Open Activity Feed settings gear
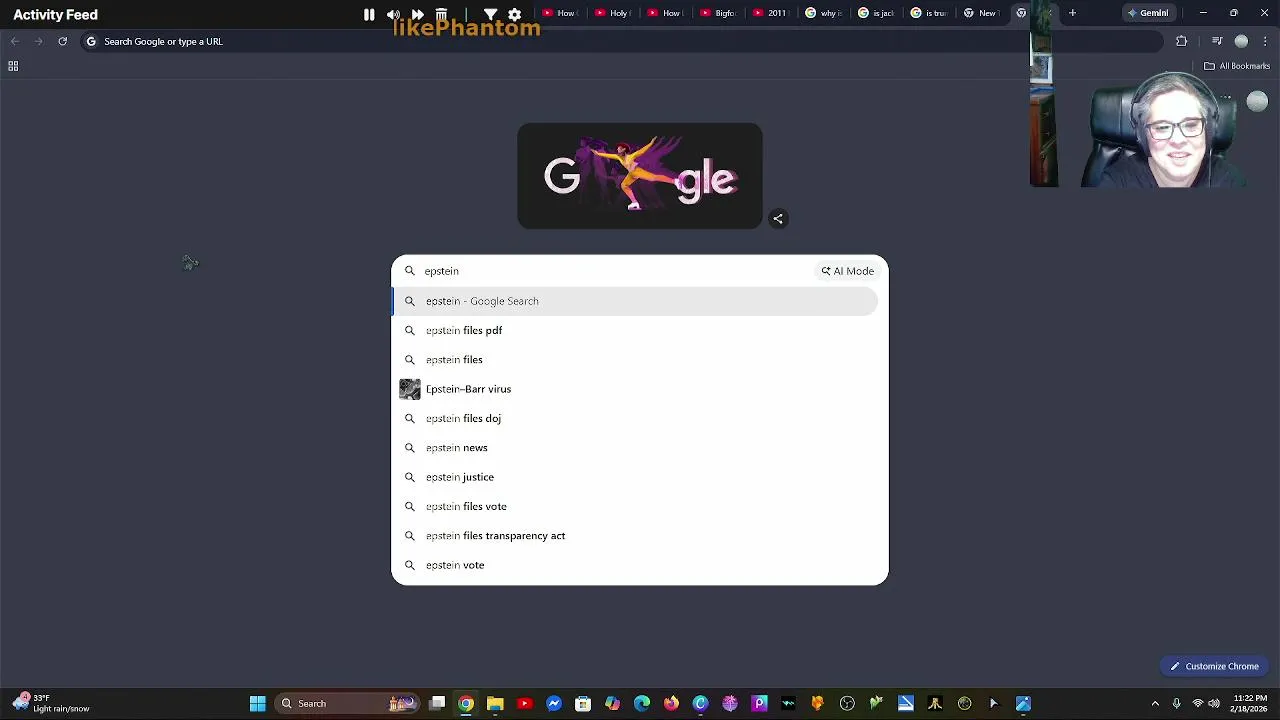 coord(514,14)
